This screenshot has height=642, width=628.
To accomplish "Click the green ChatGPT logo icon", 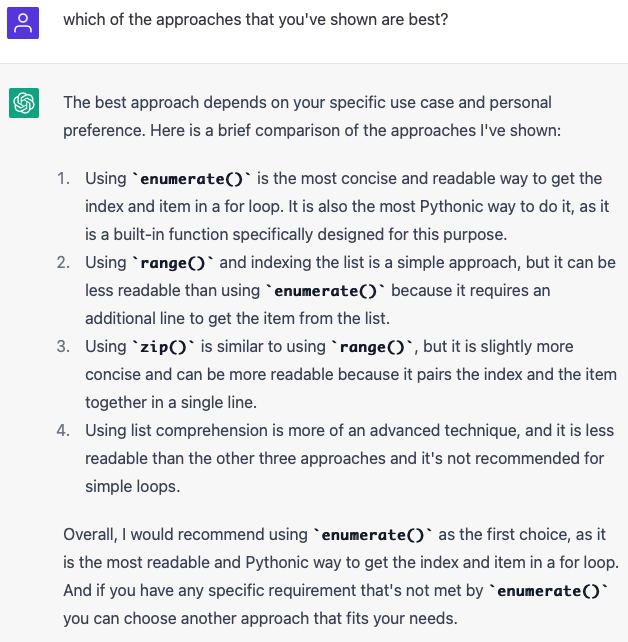I will (24, 103).
